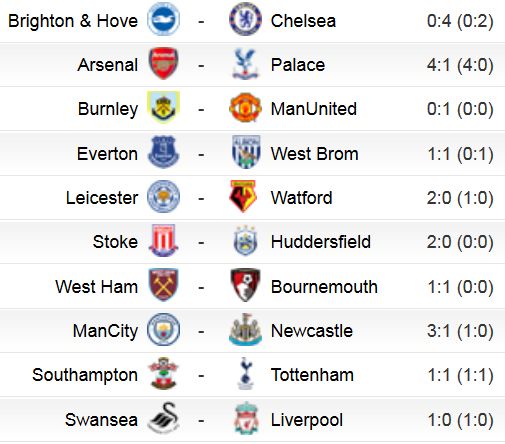The width and height of the screenshot is (505, 444).
Task: Click the Newcastle United crest
Action: (x=245, y=329)
